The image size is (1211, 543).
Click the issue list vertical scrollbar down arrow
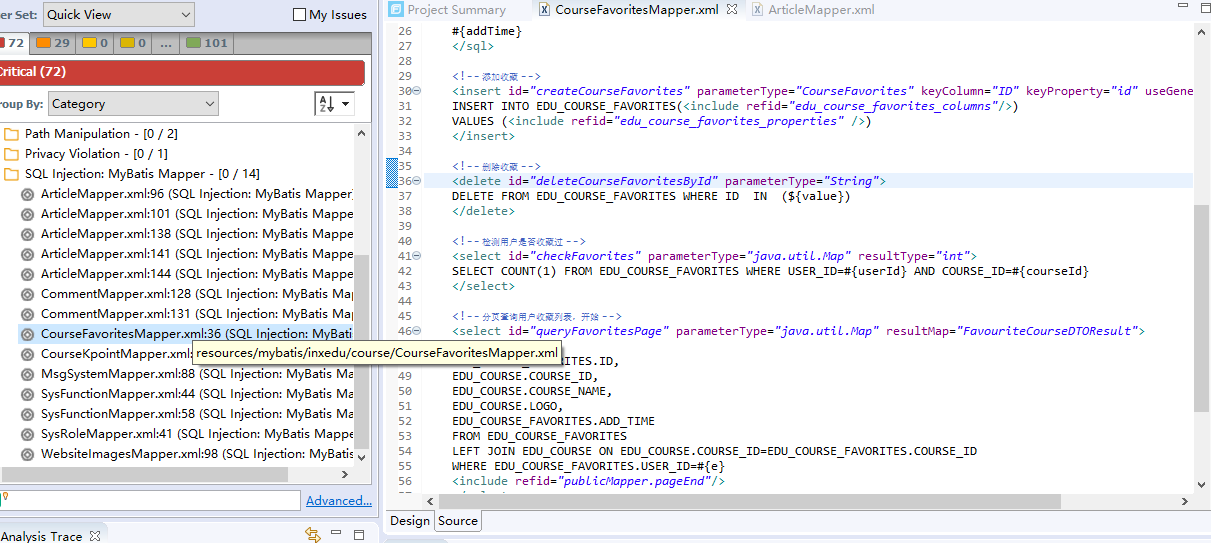click(x=364, y=457)
